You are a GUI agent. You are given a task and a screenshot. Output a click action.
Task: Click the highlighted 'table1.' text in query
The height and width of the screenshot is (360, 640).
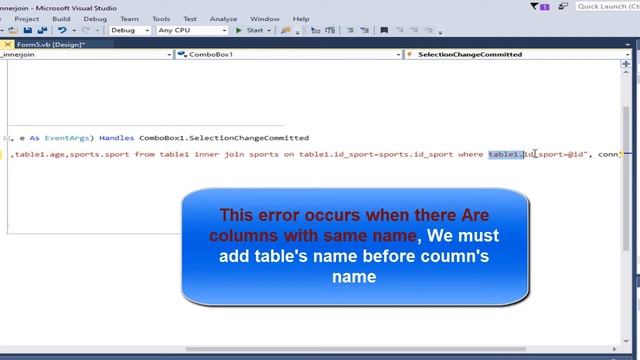[x=506, y=154]
